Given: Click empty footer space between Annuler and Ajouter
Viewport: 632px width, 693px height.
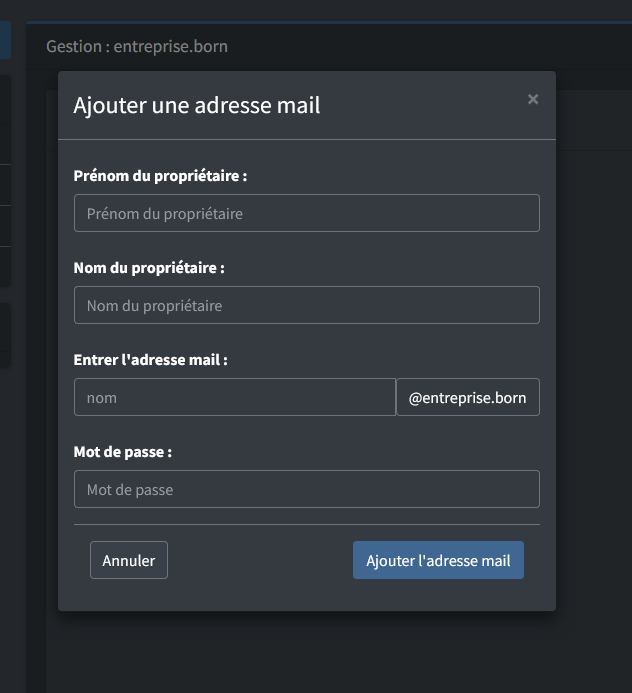Looking at the screenshot, I should [260, 560].
